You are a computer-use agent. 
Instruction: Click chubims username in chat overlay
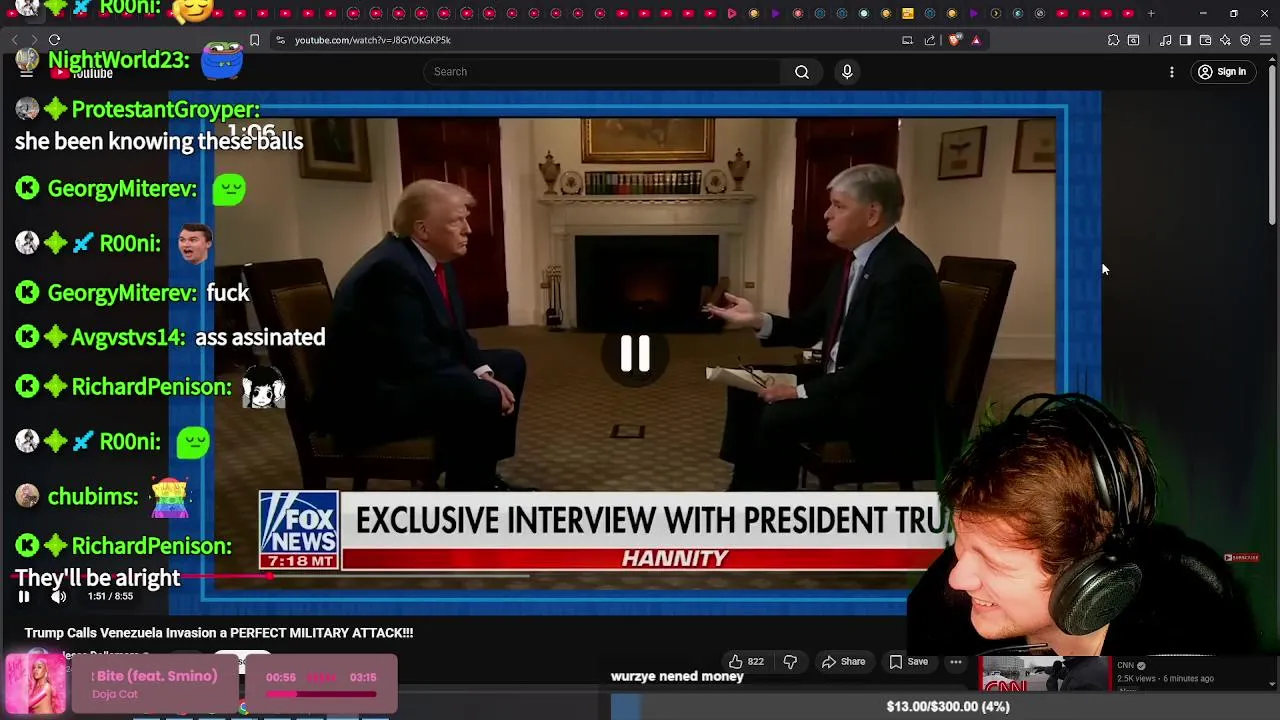click(x=93, y=497)
